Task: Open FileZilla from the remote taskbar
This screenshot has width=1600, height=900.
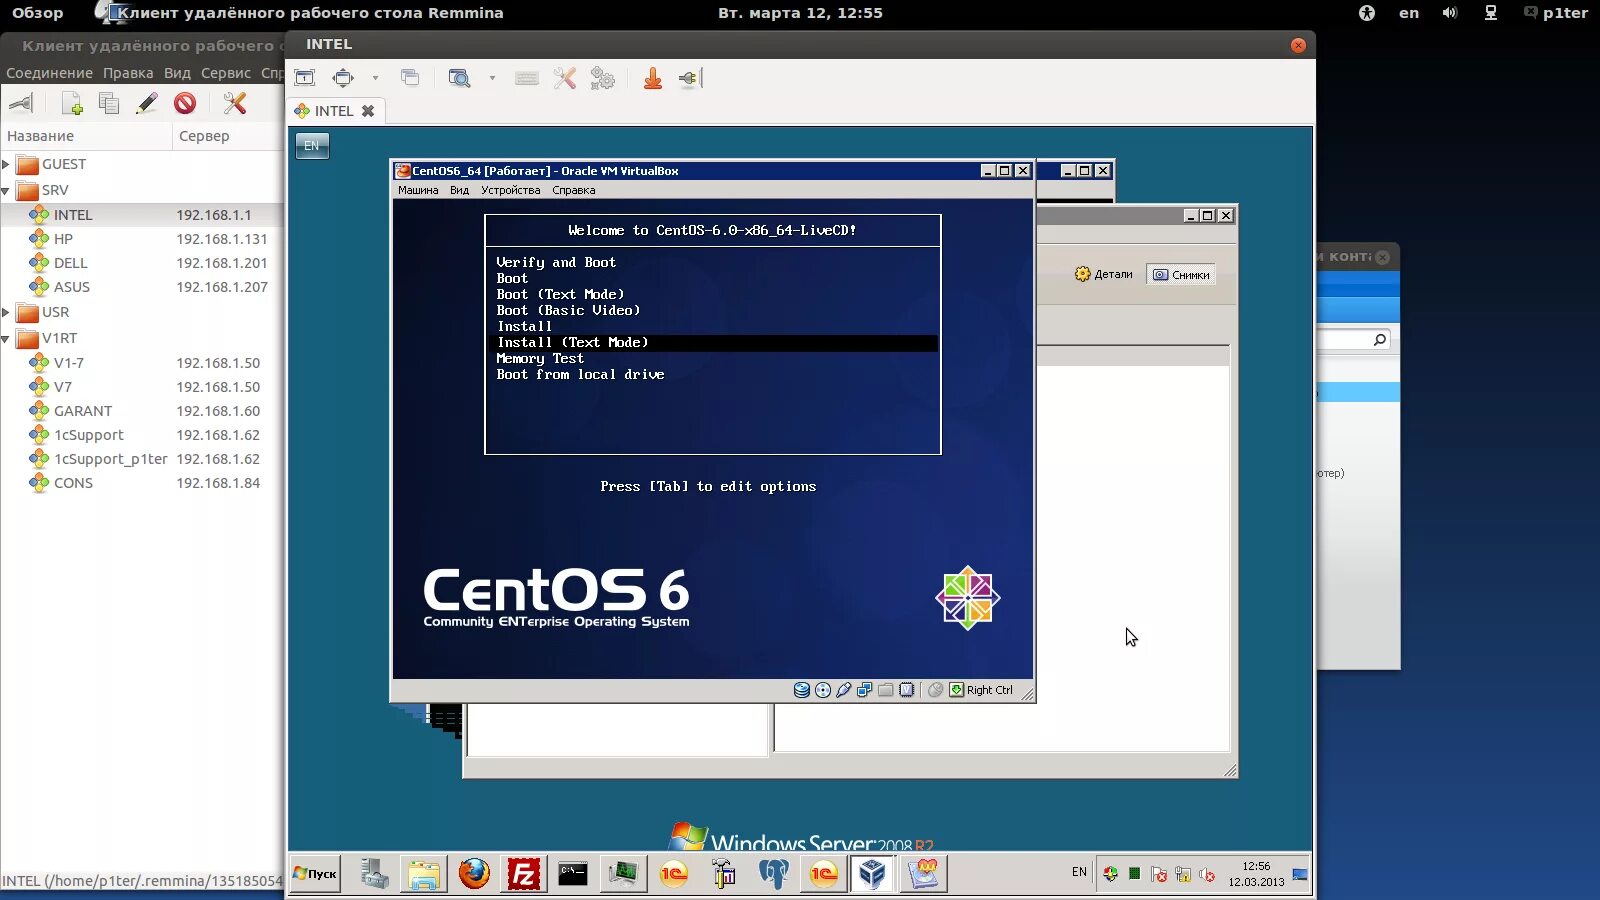Action: pyautogui.click(x=524, y=874)
